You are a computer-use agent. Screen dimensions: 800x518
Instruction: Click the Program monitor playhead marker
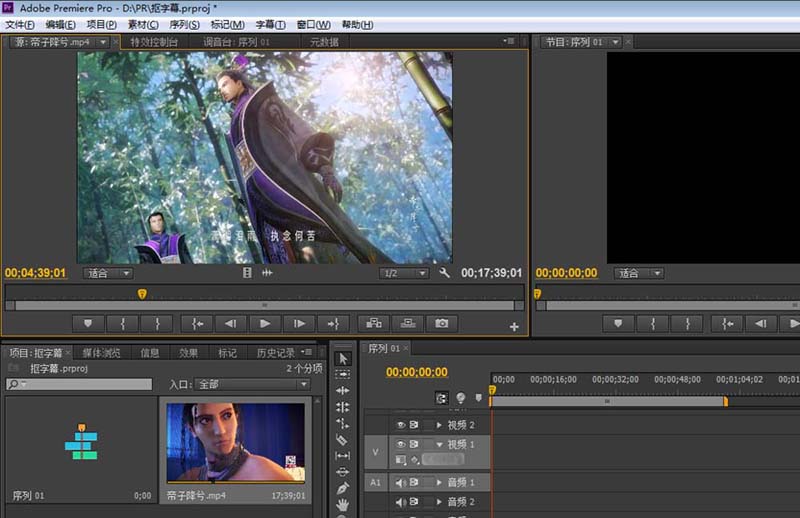coord(537,293)
